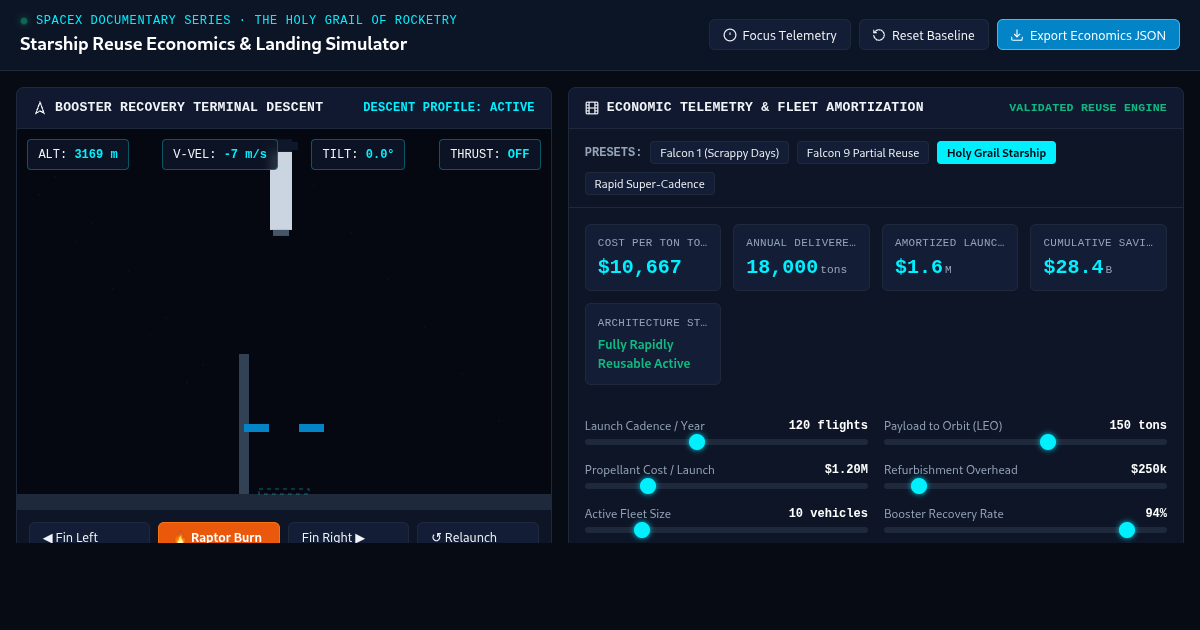Click the Starship Reuse Economics title
The width and height of the screenshot is (1200, 630).
213,44
